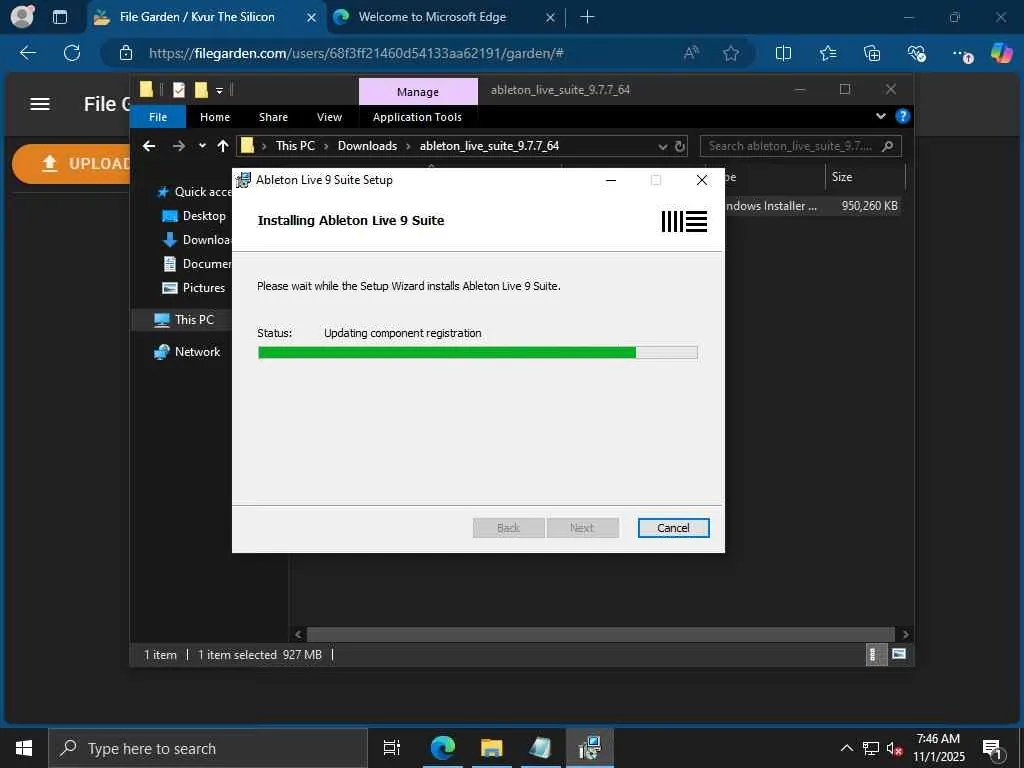Viewport: 1024px width, 768px height.
Task: Open a new Edge tab
Action: tap(587, 17)
